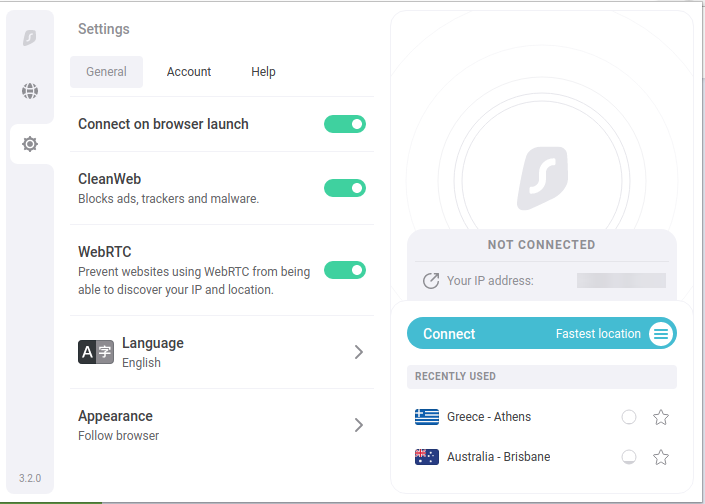Screen dimensions: 705x504
Task: Refresh IP address with the circular arrow icon
Action: pyautogui.click(x=431, y=281)
